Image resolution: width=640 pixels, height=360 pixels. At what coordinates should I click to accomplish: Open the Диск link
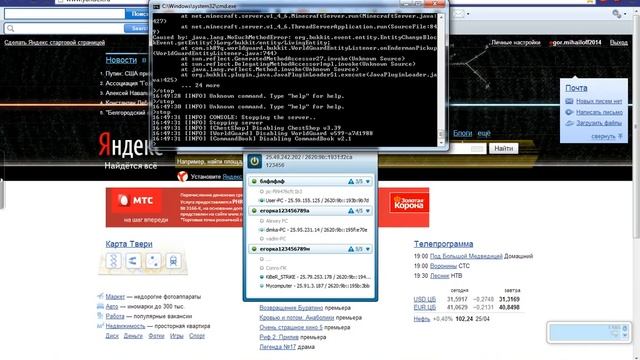coord(112,336)
